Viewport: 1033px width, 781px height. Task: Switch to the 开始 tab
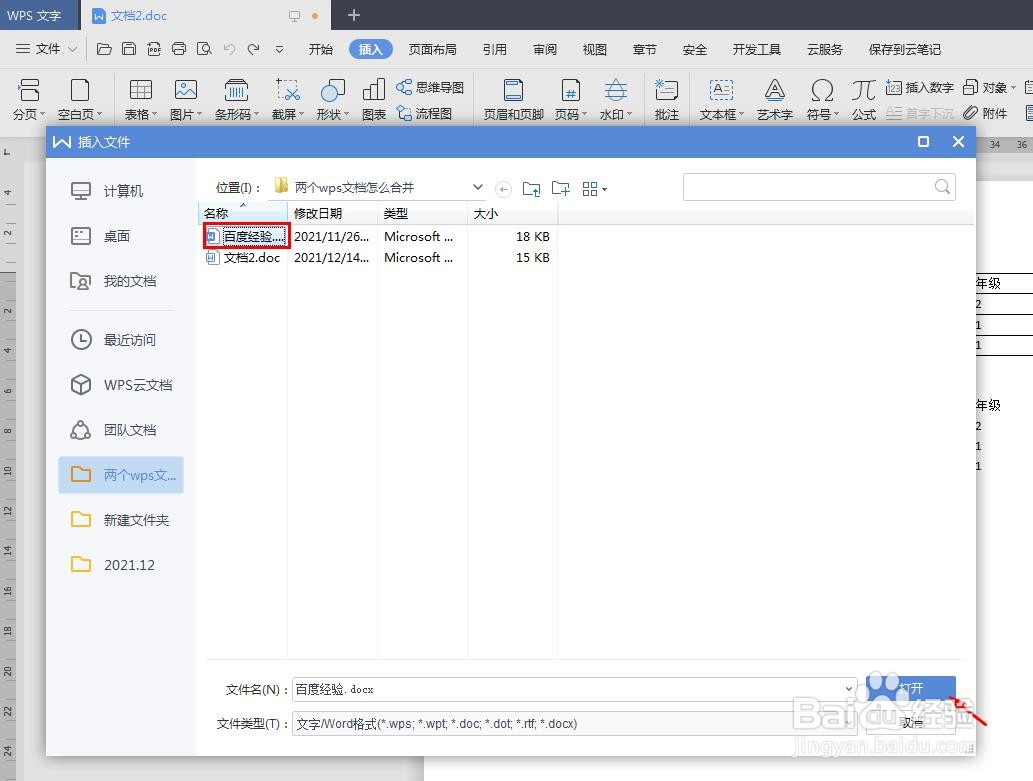click(321, 49)
